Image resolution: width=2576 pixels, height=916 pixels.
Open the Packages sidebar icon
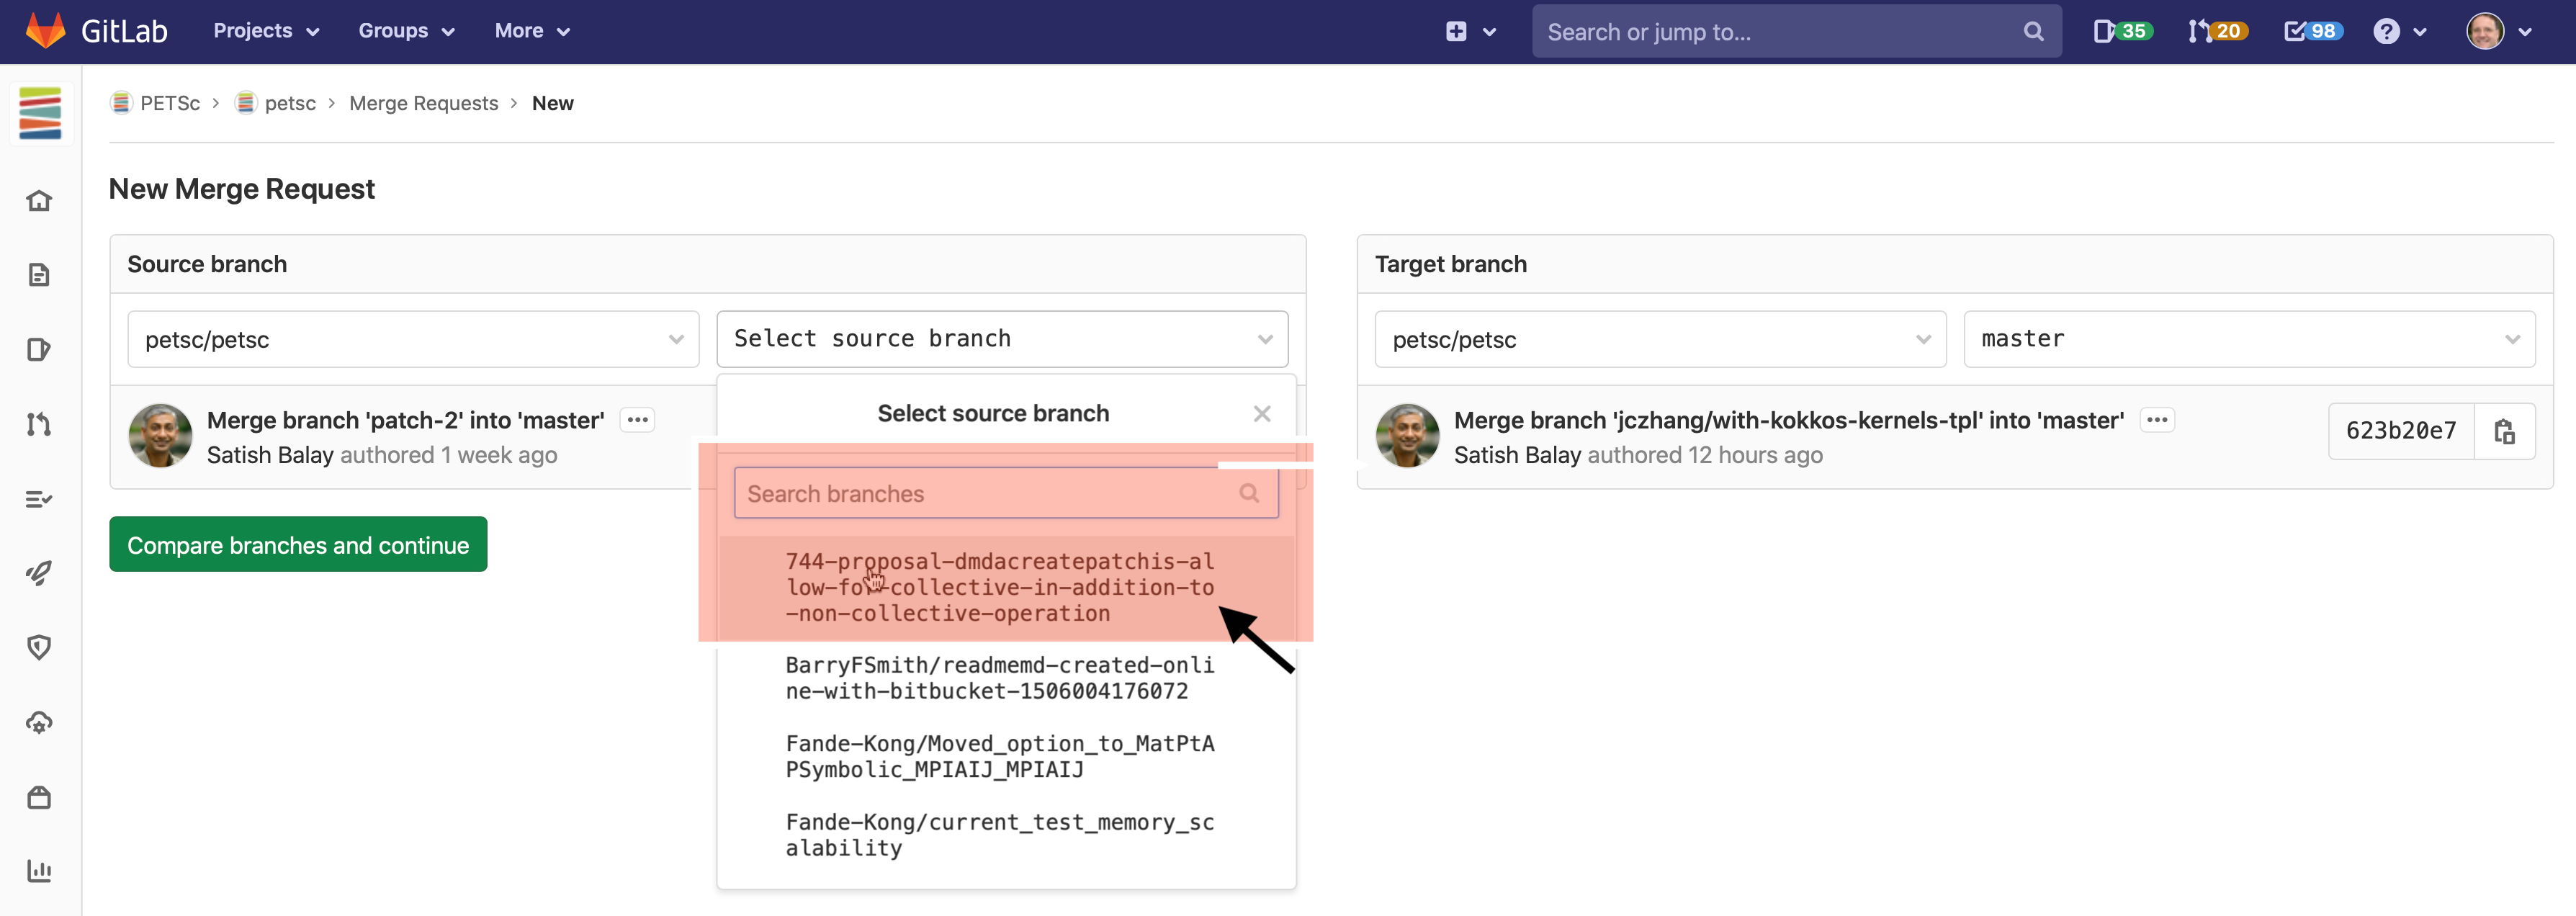(x=39, y=797)
